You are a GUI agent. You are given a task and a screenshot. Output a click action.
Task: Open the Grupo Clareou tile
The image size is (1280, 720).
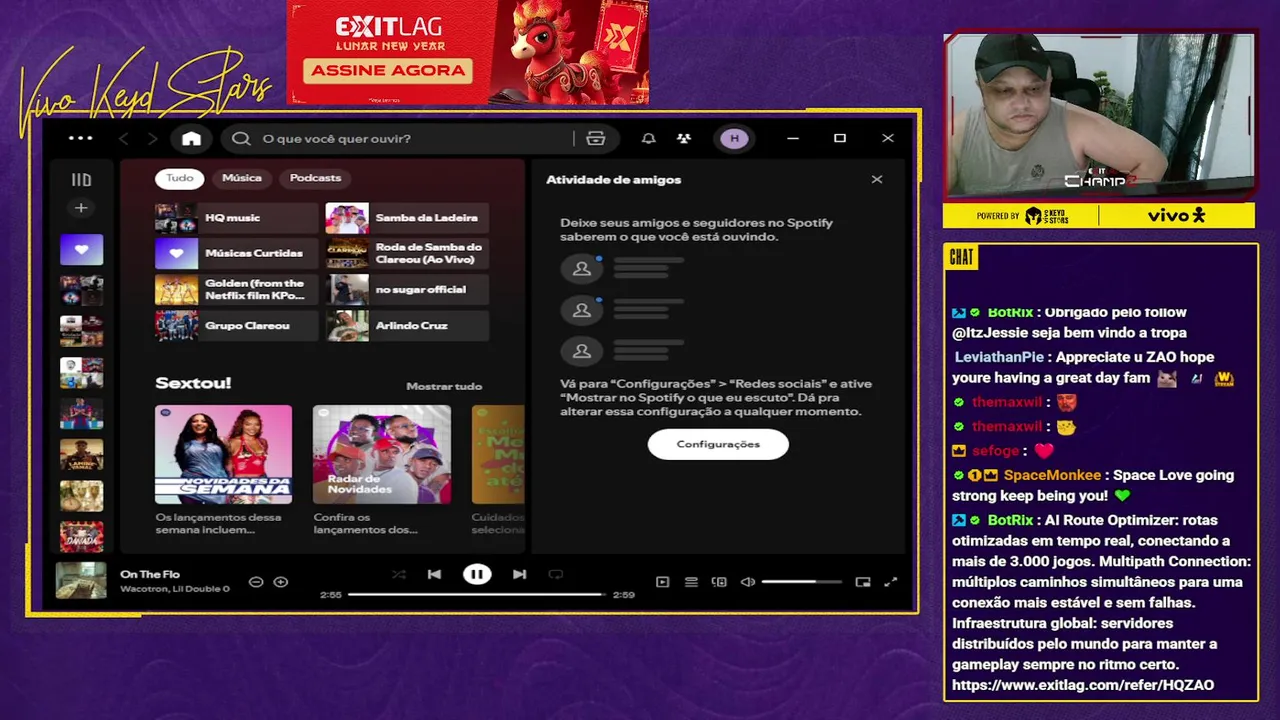coord(236,326)
